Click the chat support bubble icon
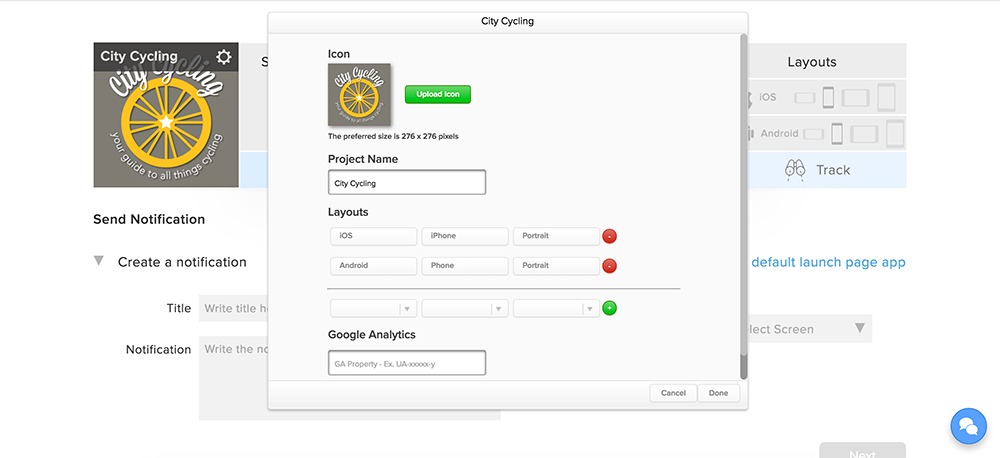Screen dimensions: 1000x458 (968, 425)
